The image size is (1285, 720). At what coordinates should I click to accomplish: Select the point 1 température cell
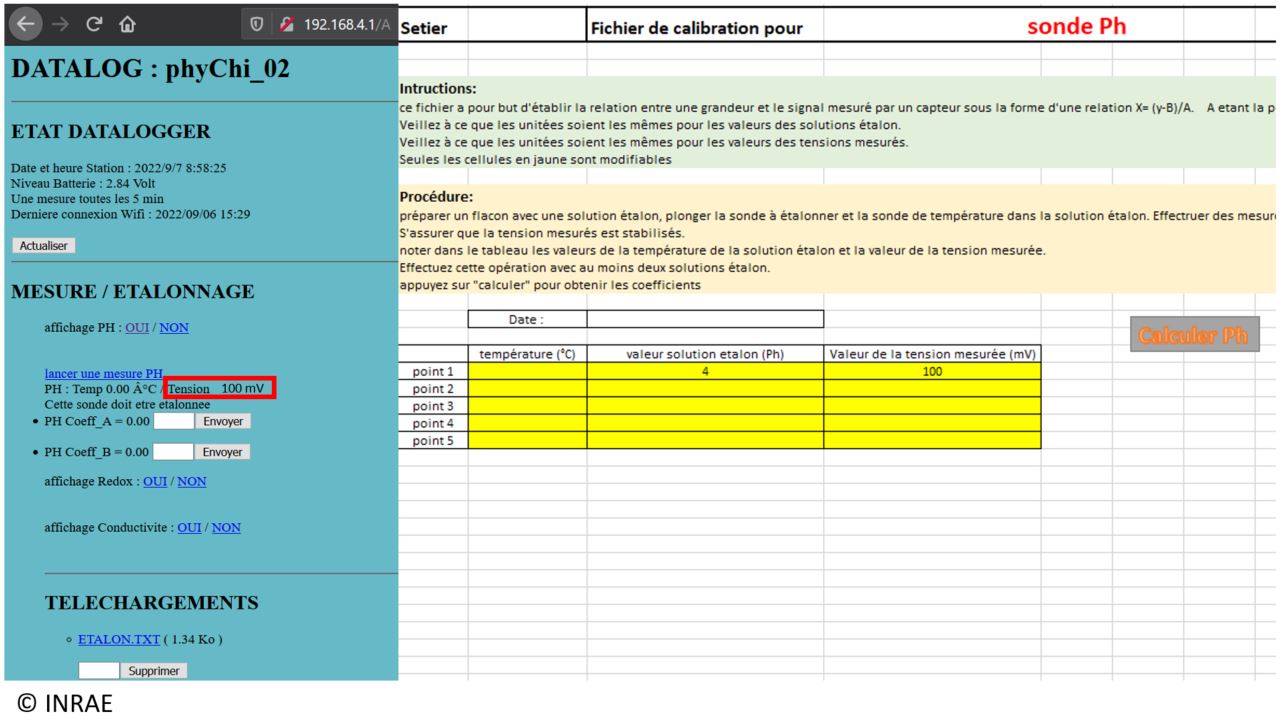[527, 371]
